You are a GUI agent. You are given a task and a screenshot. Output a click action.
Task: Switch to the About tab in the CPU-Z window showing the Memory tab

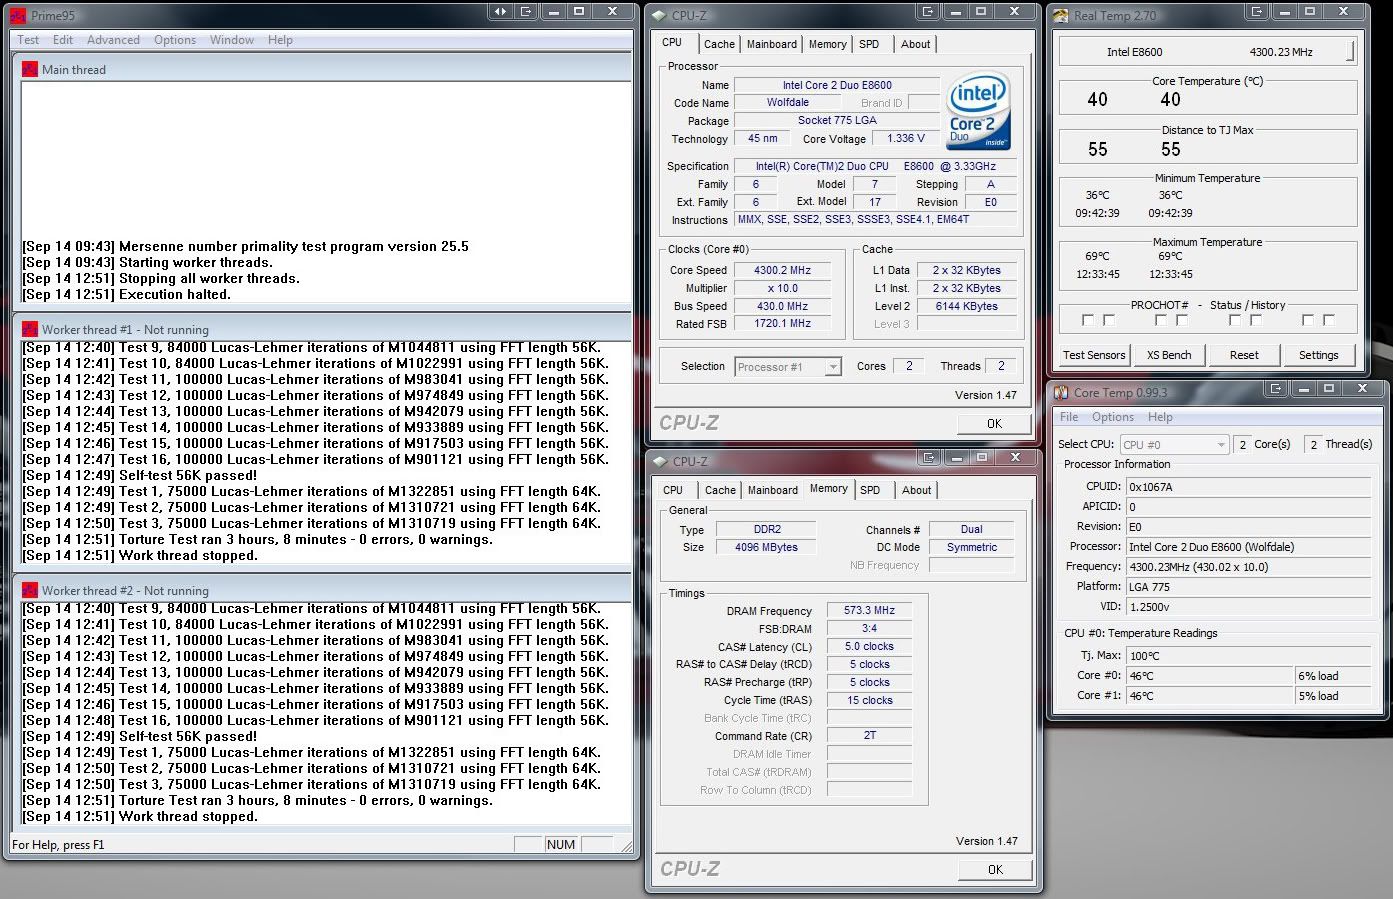click(916, 490)
